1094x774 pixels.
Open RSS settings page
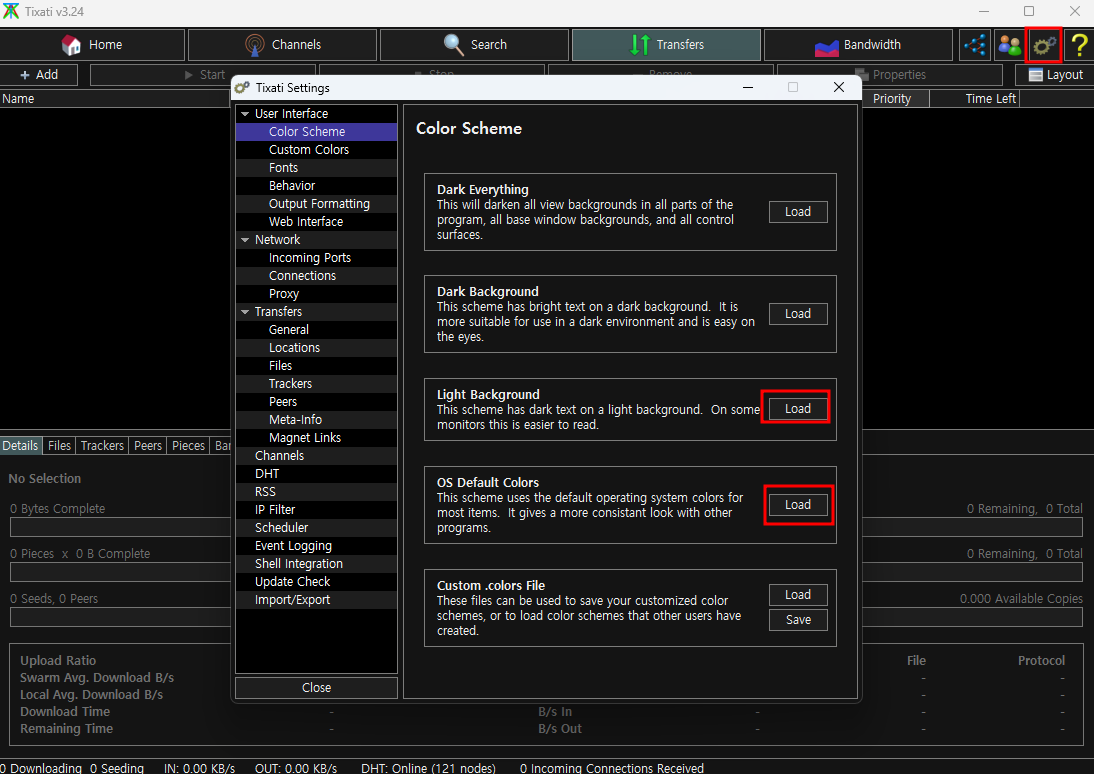316,491
